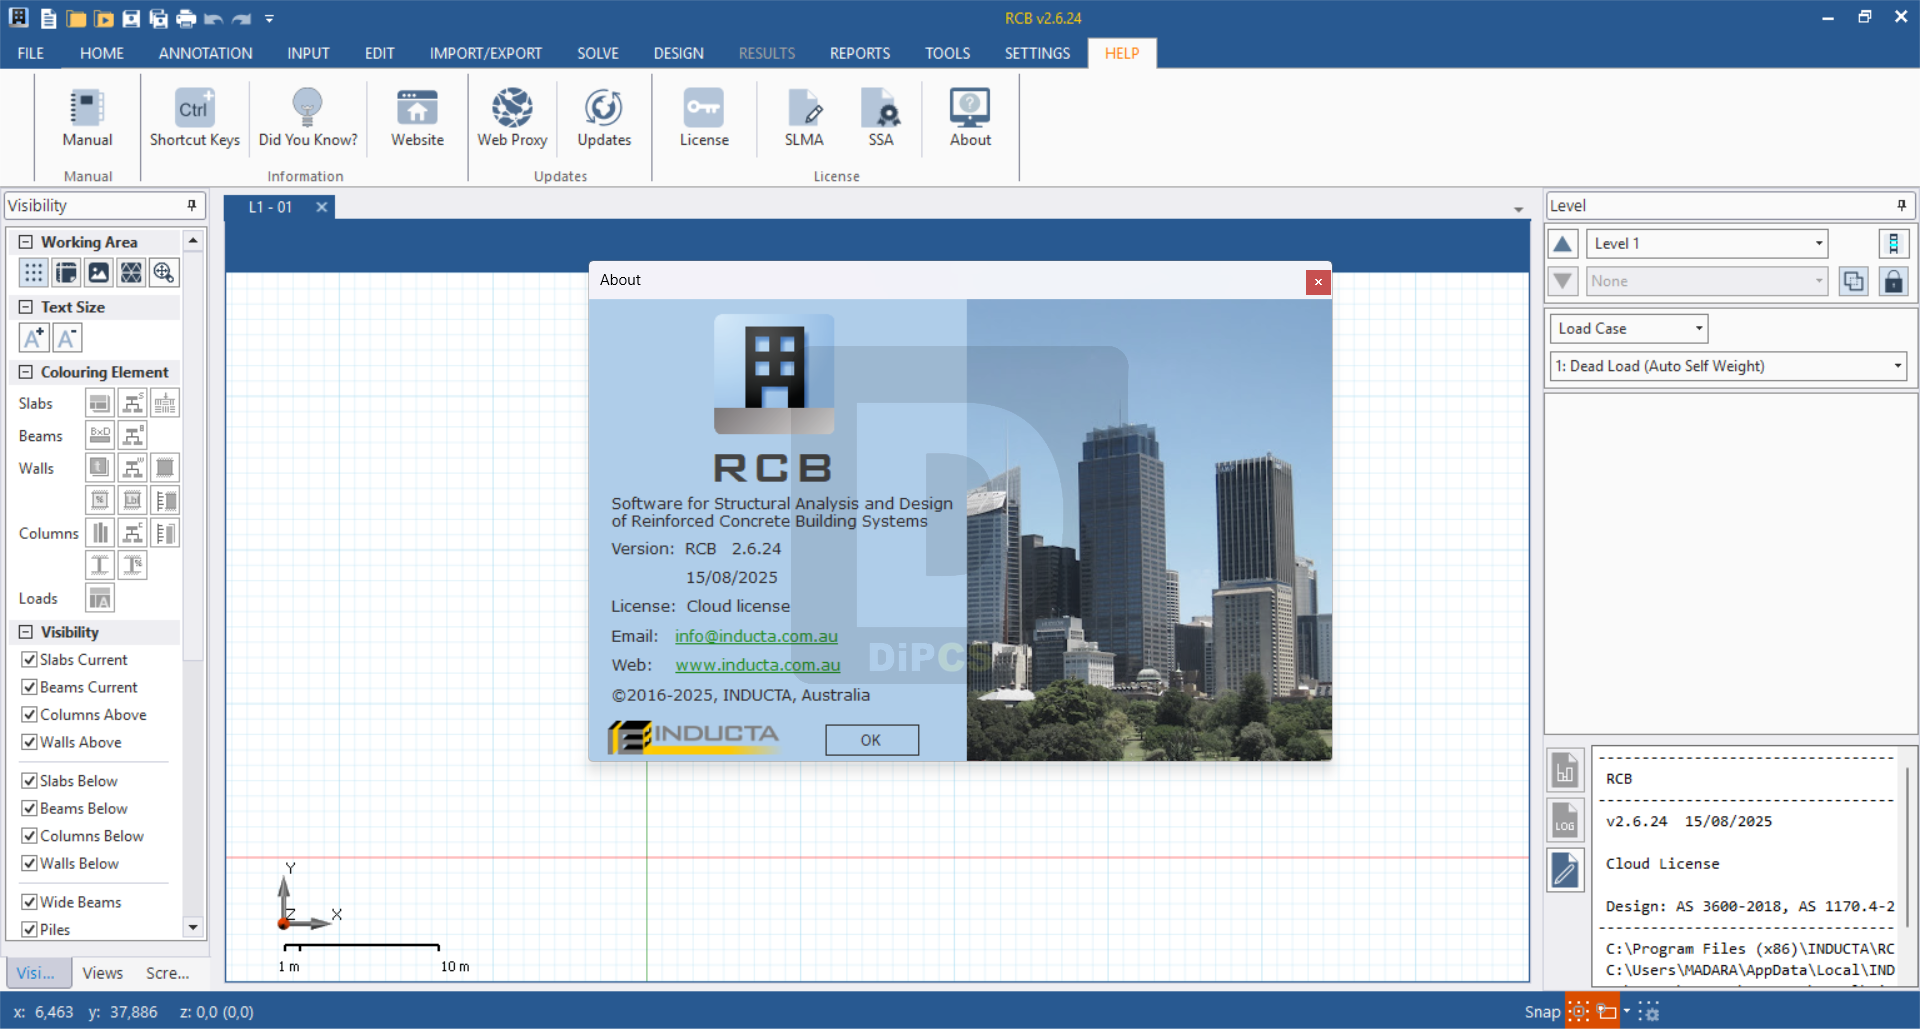1920x1030 pixels.
Task: Click the About icon in the ribbon
Action: (970, 118)
